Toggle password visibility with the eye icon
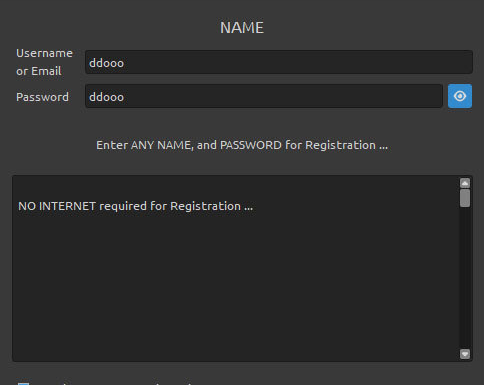Image resolution: width=485 pixels, height=385 pixels. [460, 96]
